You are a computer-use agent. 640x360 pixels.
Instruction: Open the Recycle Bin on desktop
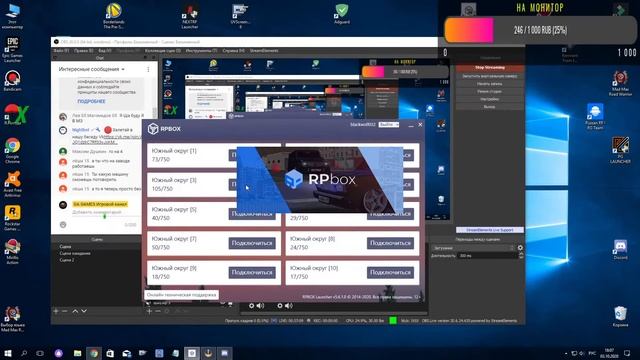click(x=620, y=316)
